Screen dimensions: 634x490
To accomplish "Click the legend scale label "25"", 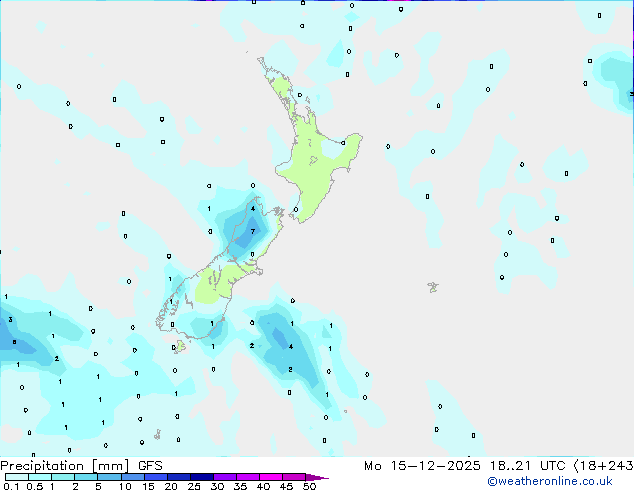I will coord(194,486).
